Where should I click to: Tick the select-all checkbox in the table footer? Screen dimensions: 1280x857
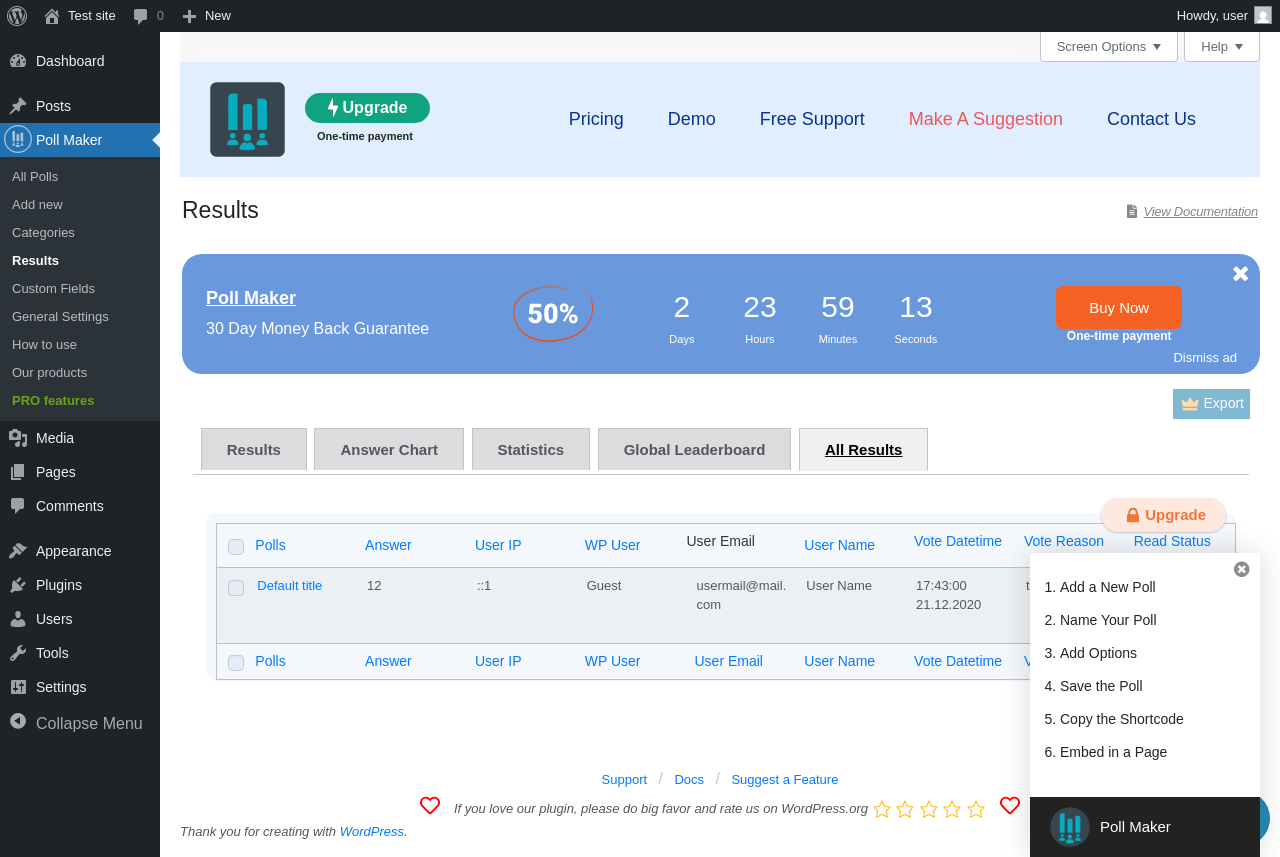tap(236, 663)
